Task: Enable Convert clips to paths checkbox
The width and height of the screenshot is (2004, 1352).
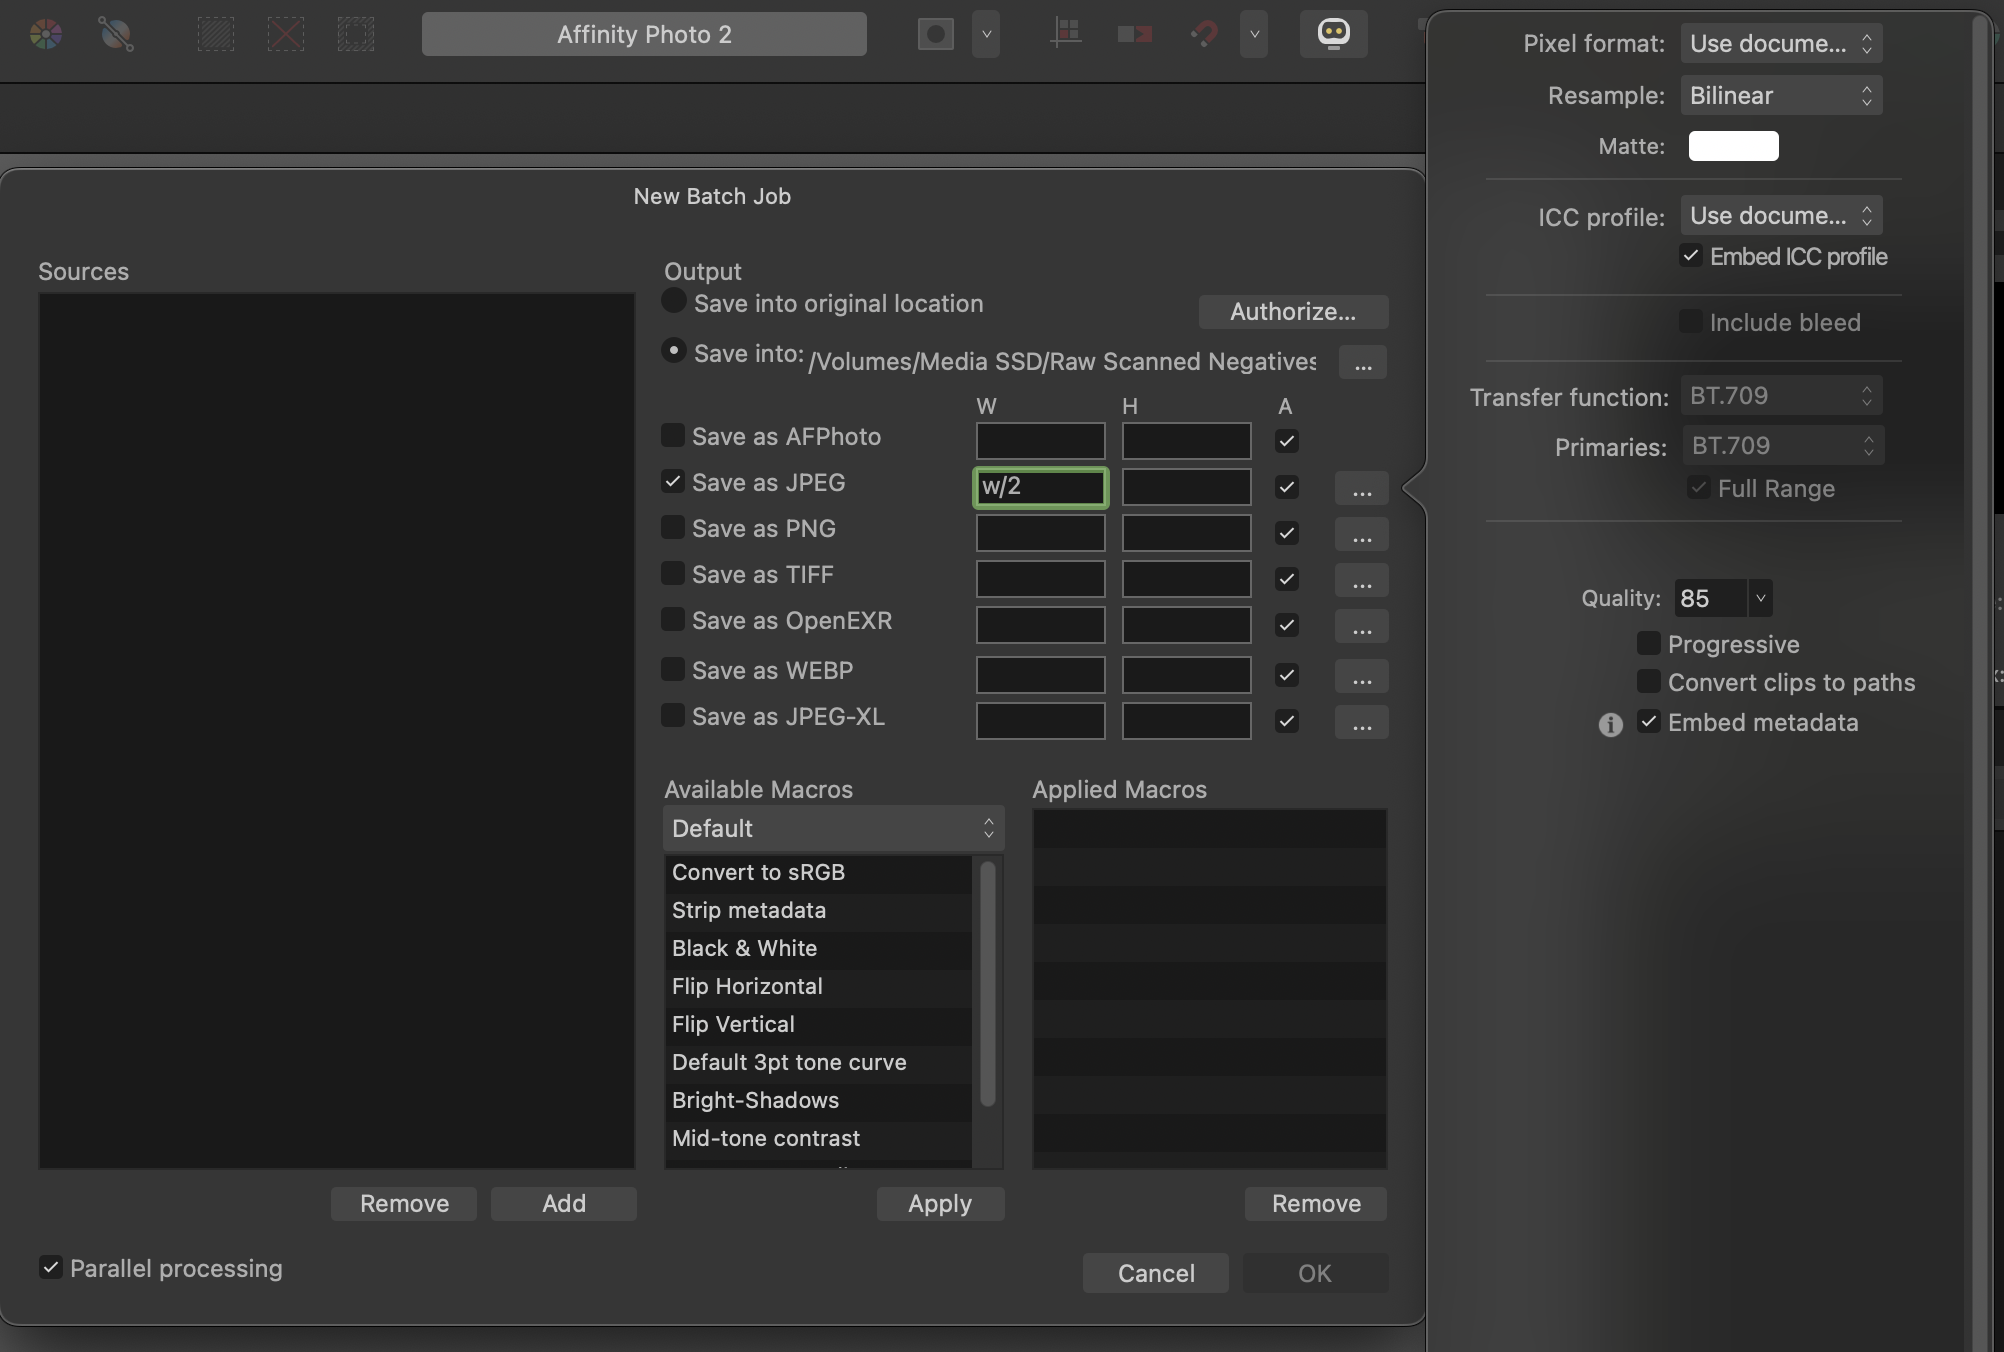Action: pyautogui.click(x=1649, y=682)
